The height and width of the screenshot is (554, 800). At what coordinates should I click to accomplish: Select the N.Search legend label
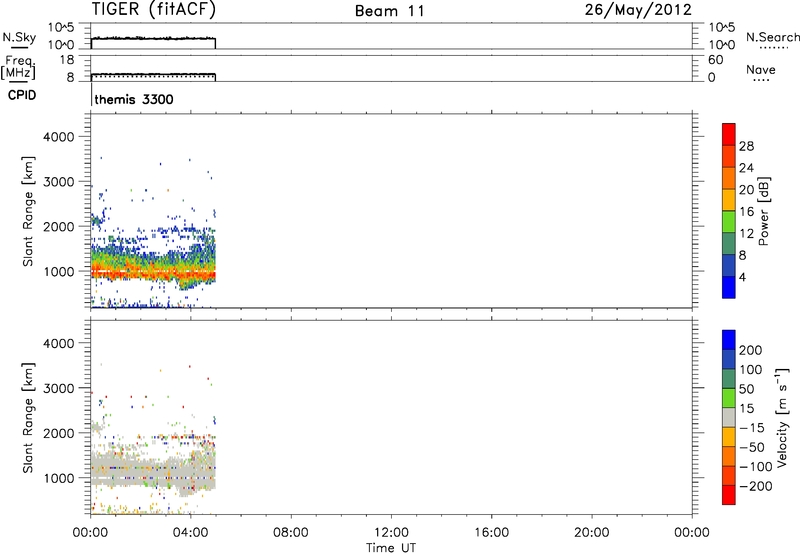coord(772,37)
